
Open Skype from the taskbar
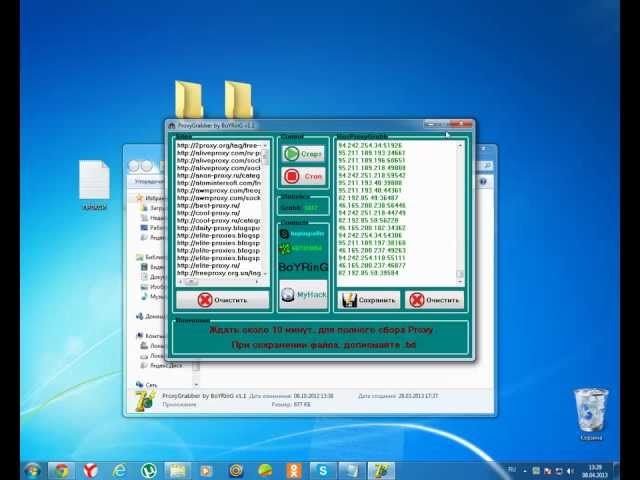click(323, 471)
